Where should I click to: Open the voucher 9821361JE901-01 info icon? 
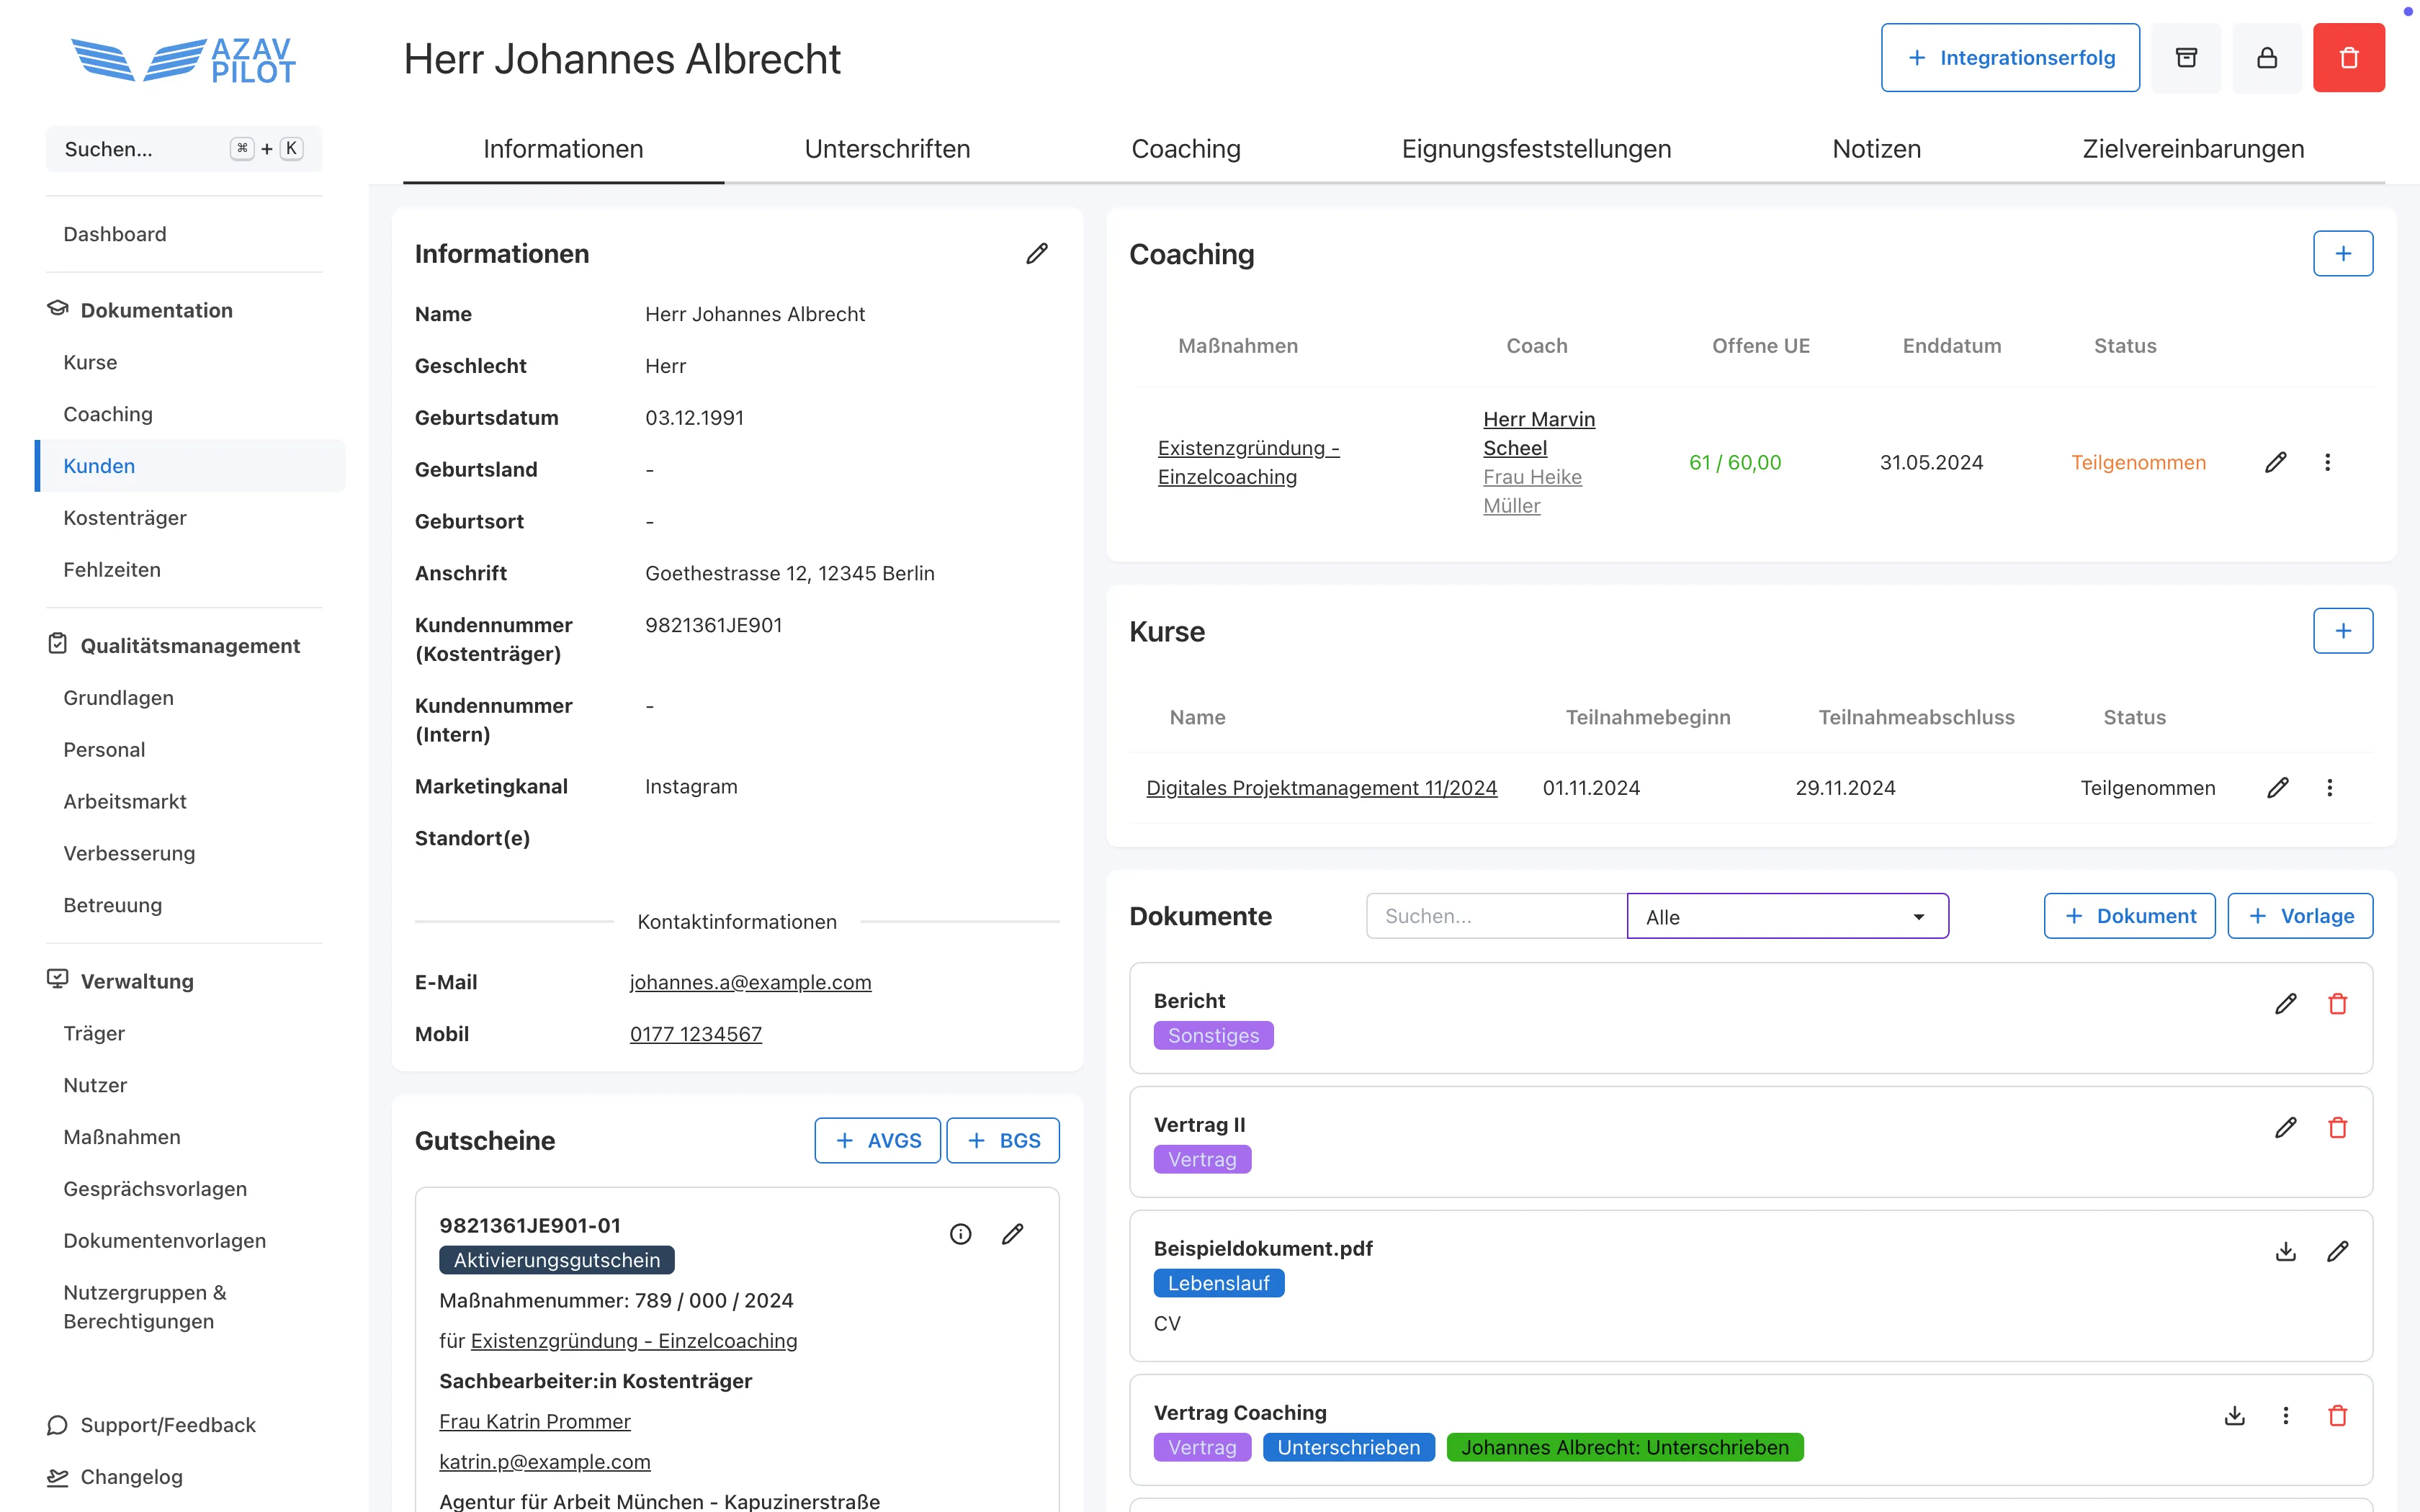960,1234
